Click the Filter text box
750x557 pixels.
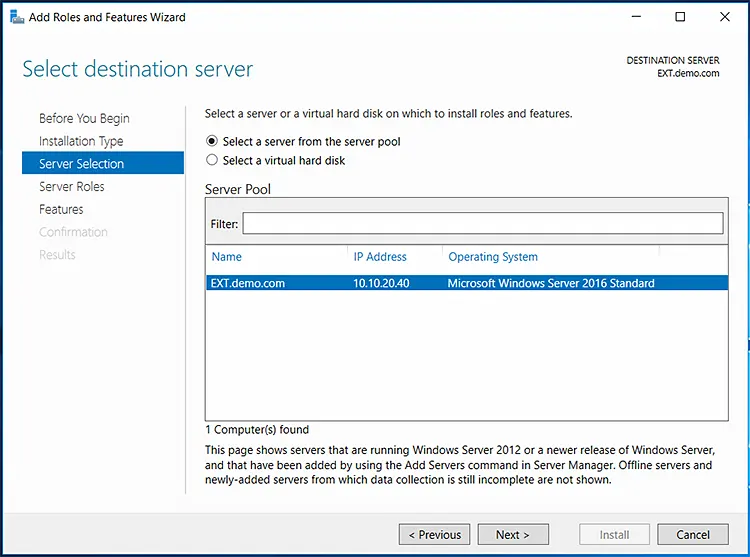pyautogui.click(x=483, y=223)
